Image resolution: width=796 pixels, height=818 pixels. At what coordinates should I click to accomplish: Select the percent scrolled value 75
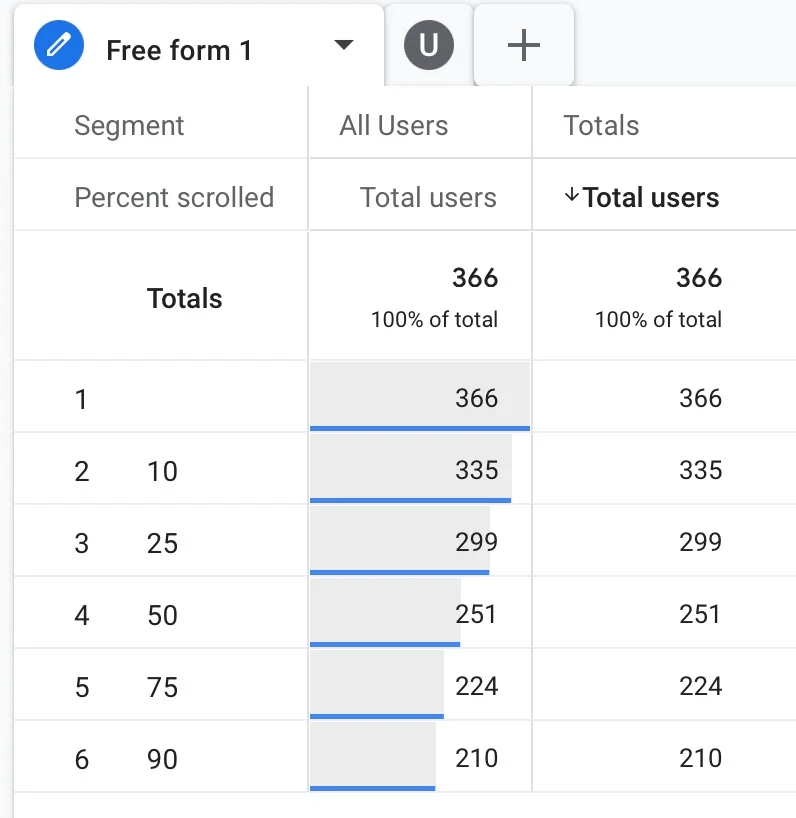tap(162, 687)
